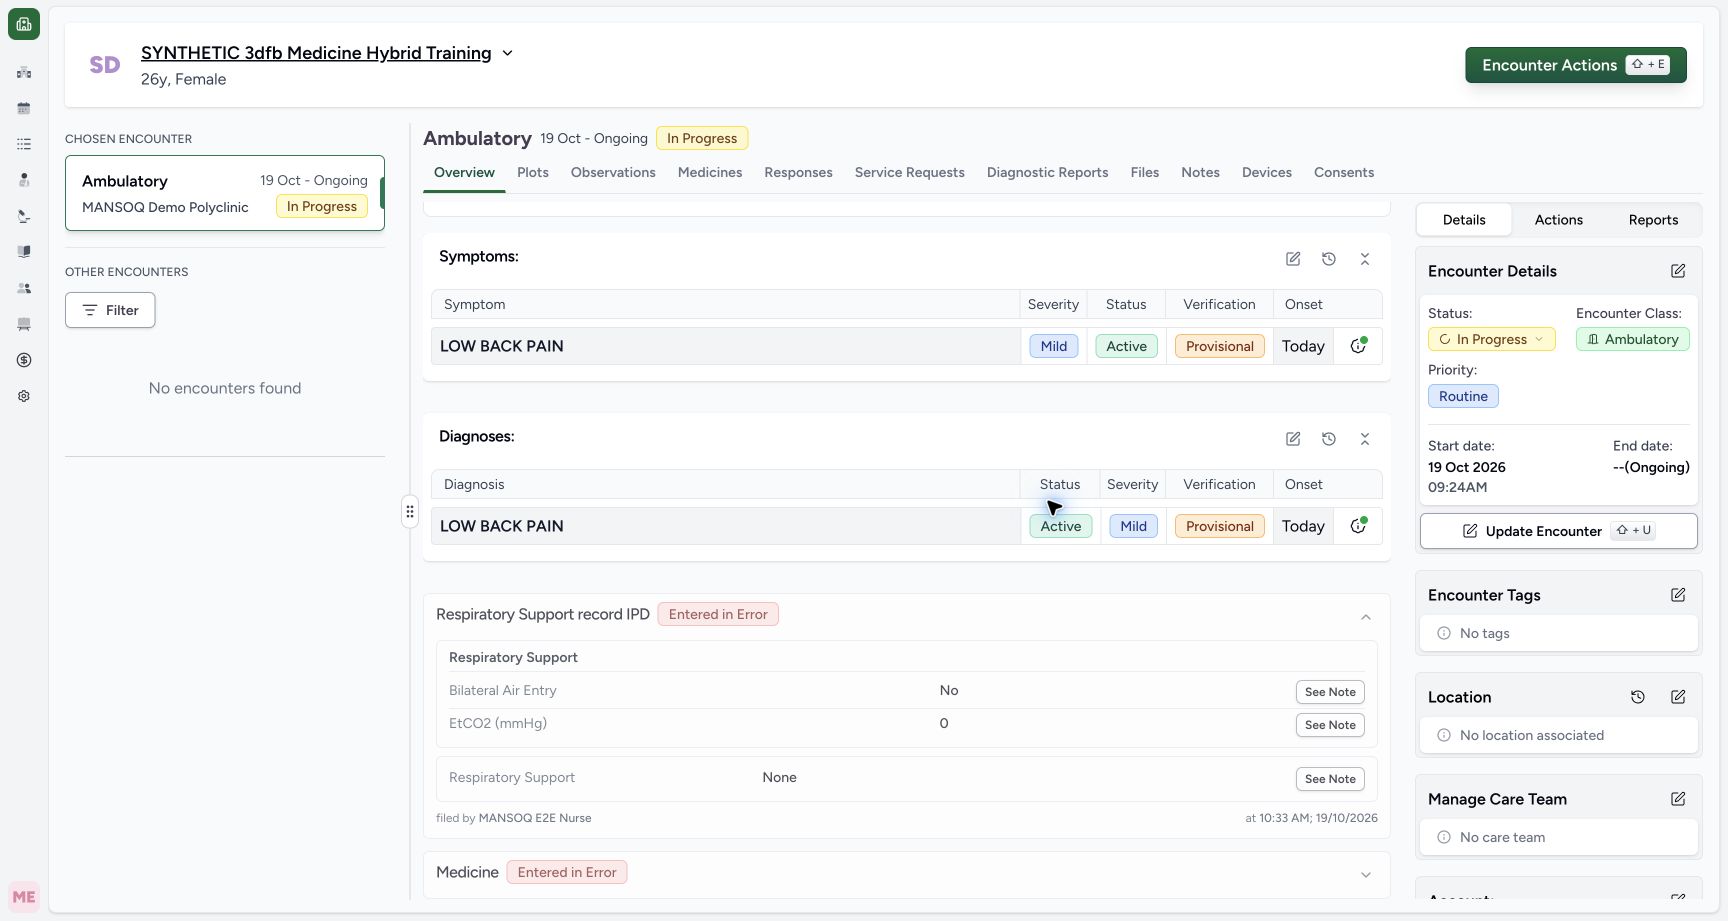The width and height of the screenshot is (1728, 921).
Task: Edit Manage Care Team icon
Action: click(1678, 799)
